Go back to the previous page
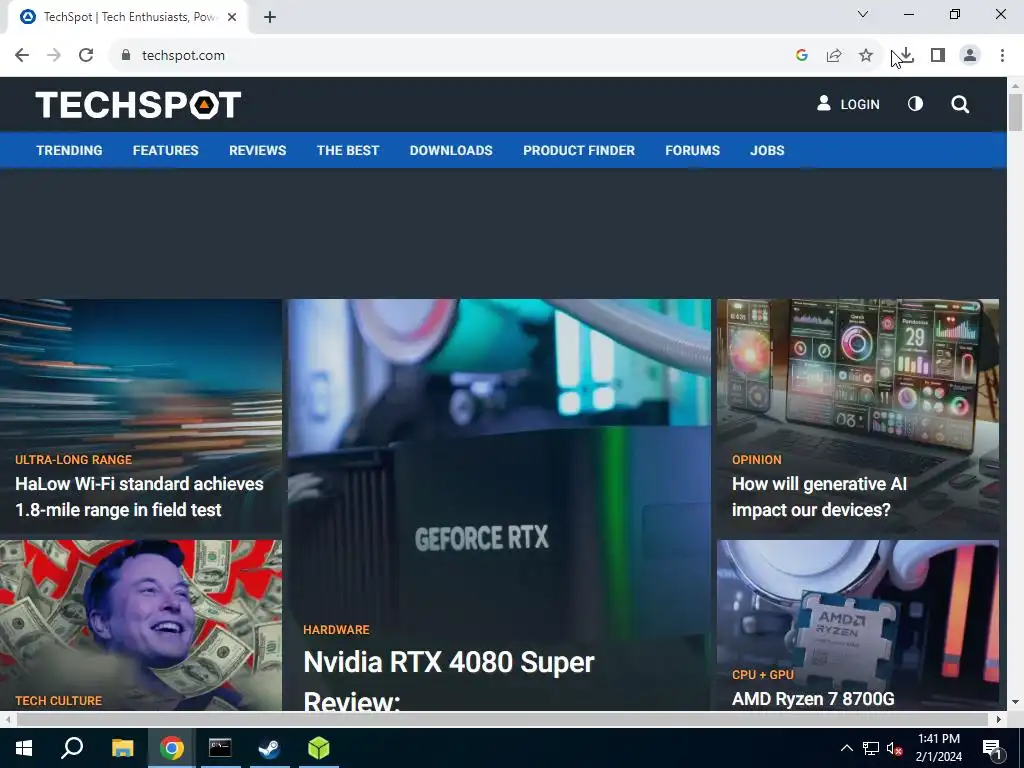This screenshot has height=768, width=1024. (22, 56)
